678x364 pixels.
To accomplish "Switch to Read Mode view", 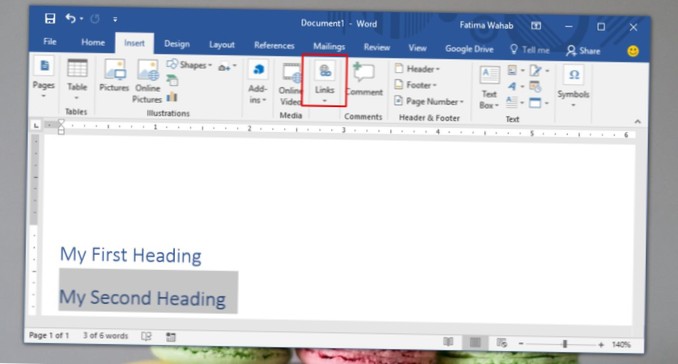I will click(448, 342).
